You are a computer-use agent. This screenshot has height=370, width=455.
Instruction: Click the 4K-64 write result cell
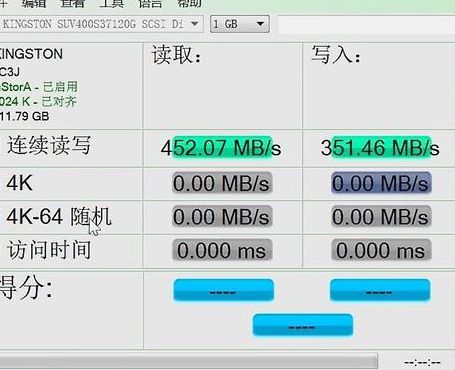[381, 217]
